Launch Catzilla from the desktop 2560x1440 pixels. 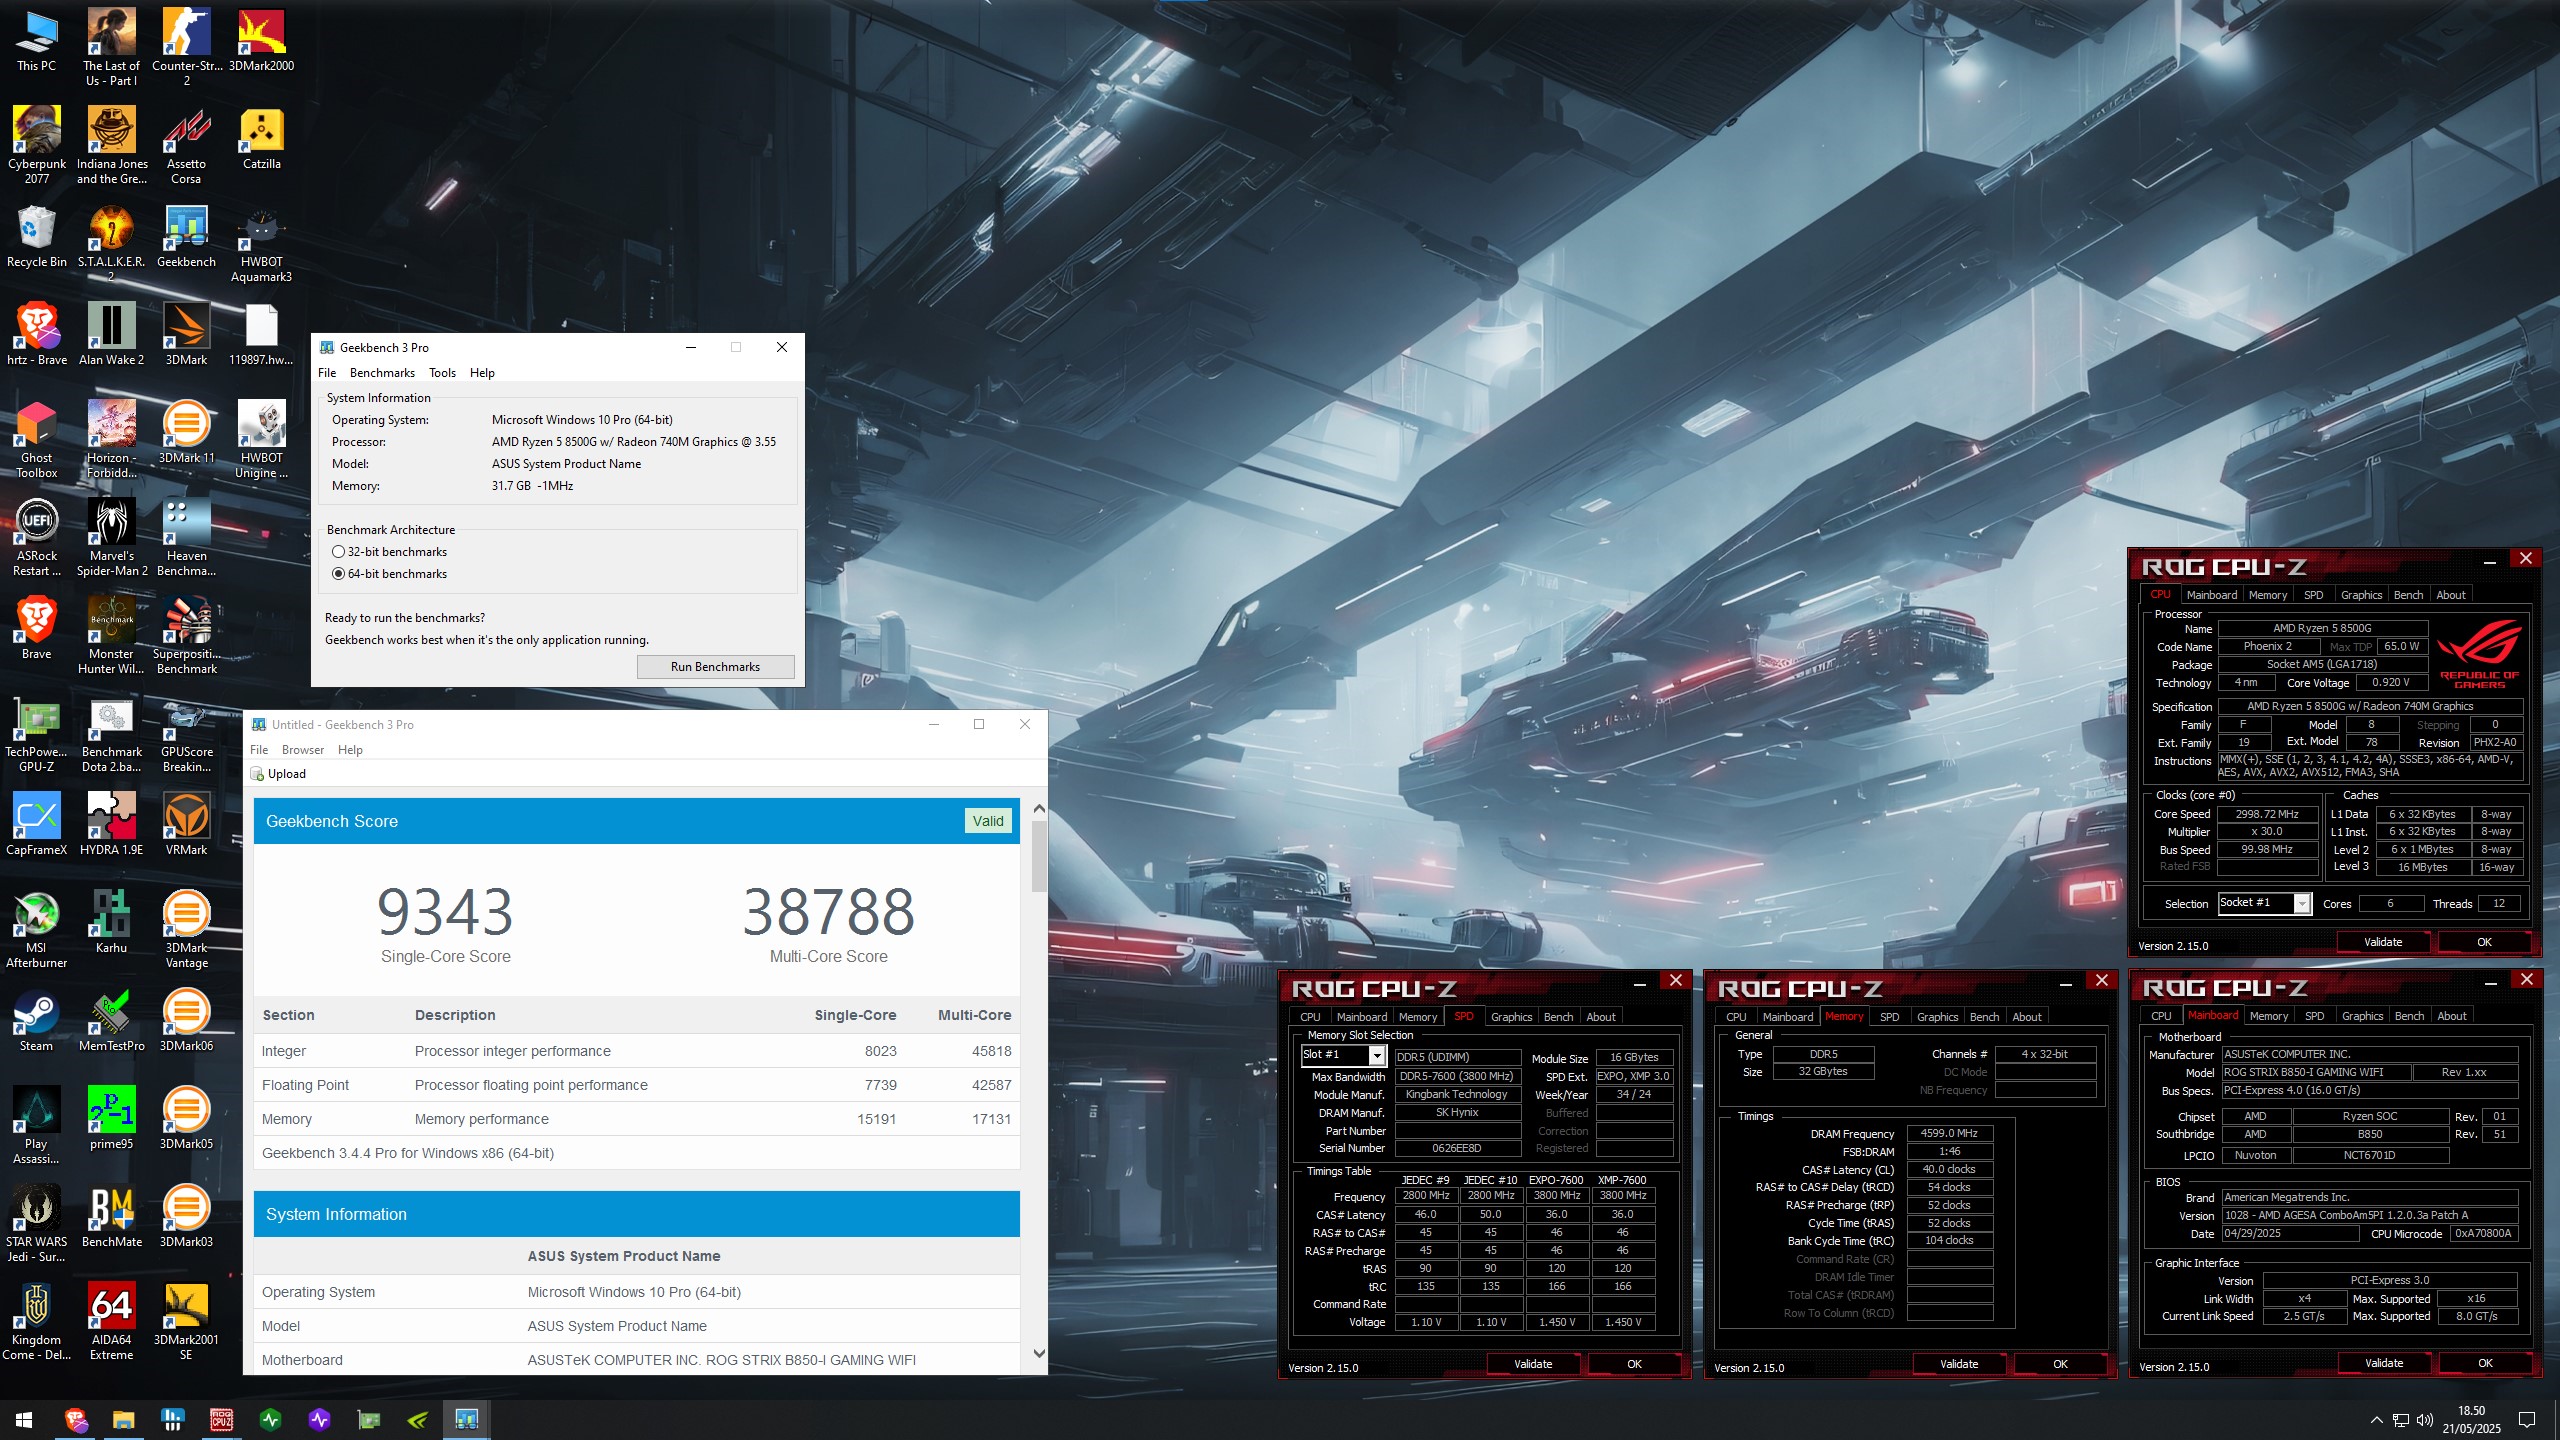tap(261, 138)
